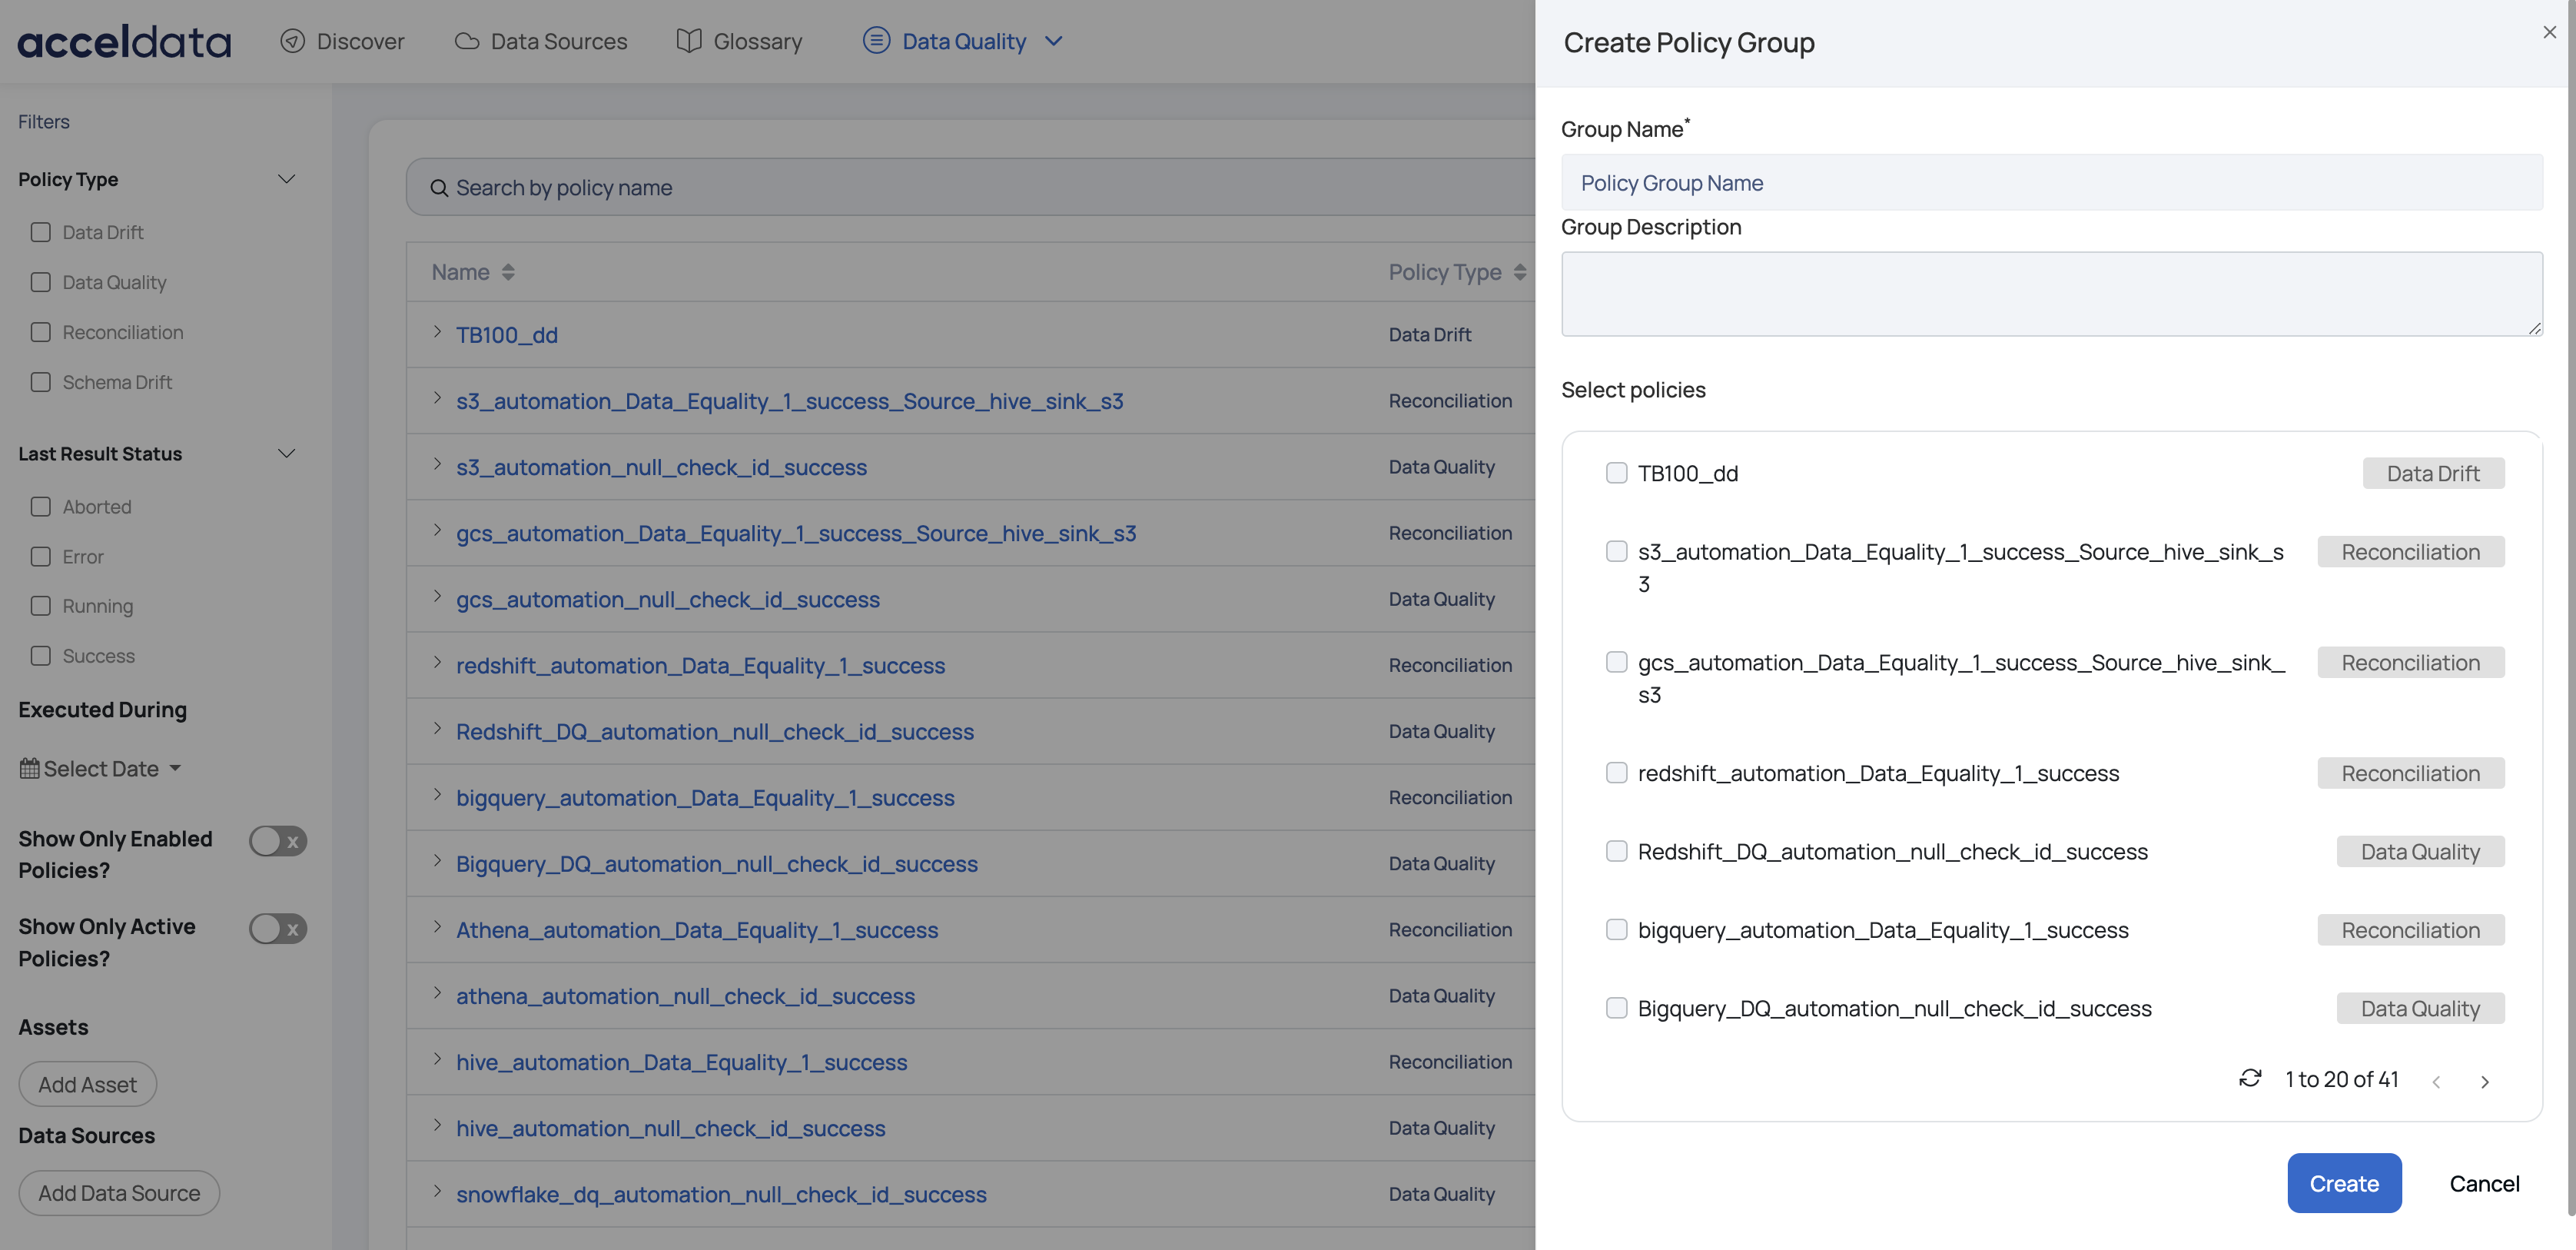Select redshift_automation_Data_Equality_1_success checkbox
Screen dimensions: 2576x1250
1616,773
